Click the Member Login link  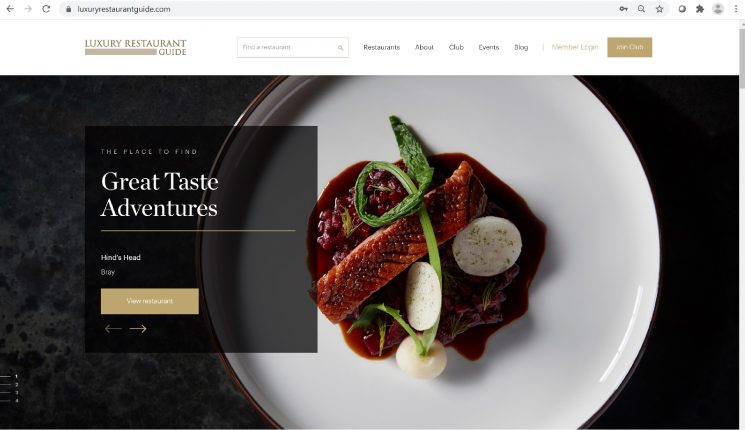click(x=575, y=47)
